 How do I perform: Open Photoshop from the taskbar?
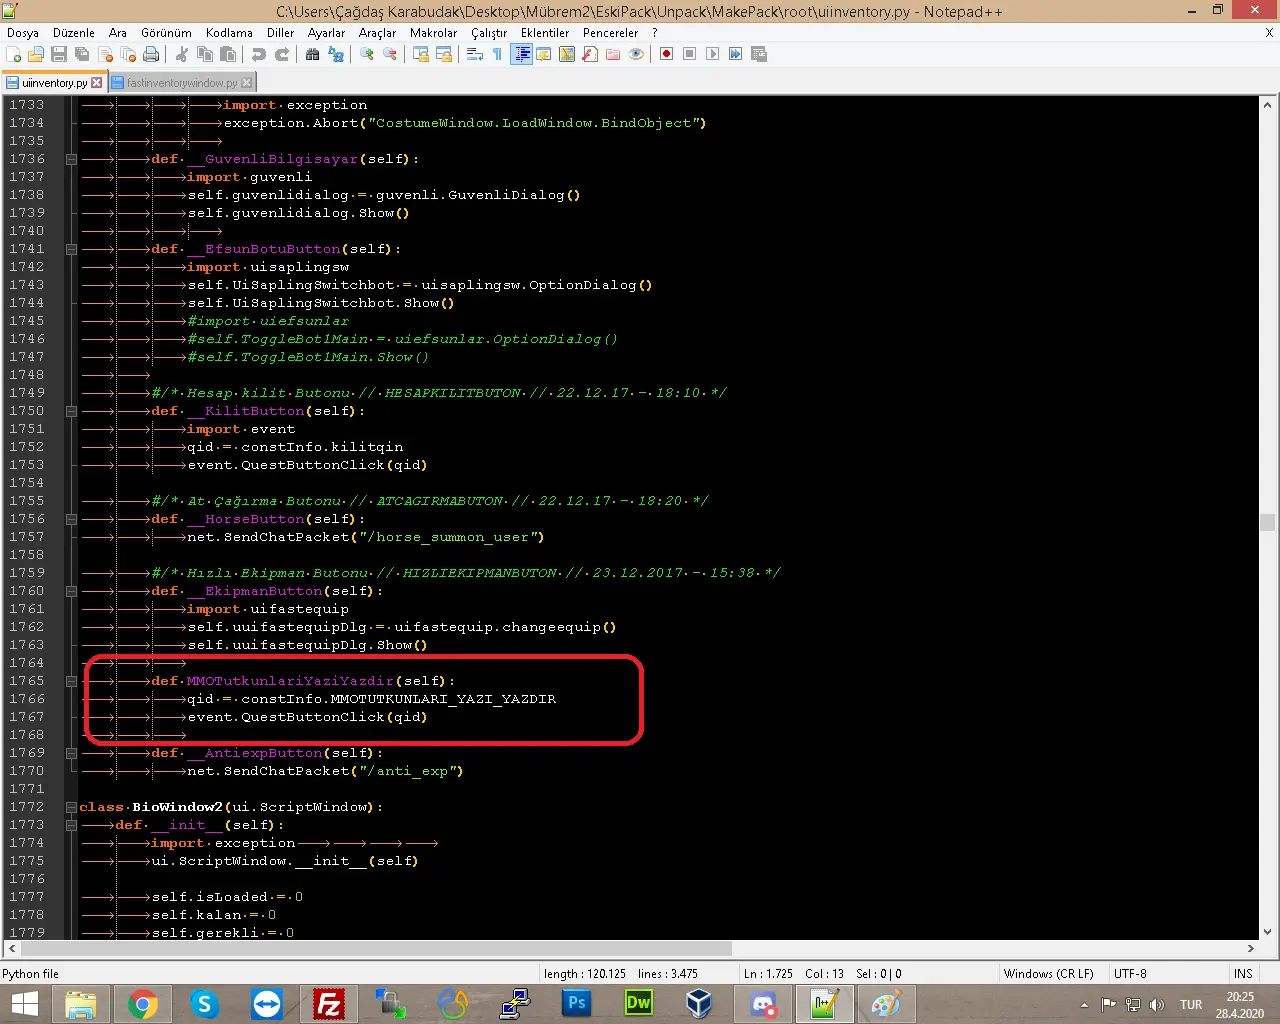tap(577, 1004)
